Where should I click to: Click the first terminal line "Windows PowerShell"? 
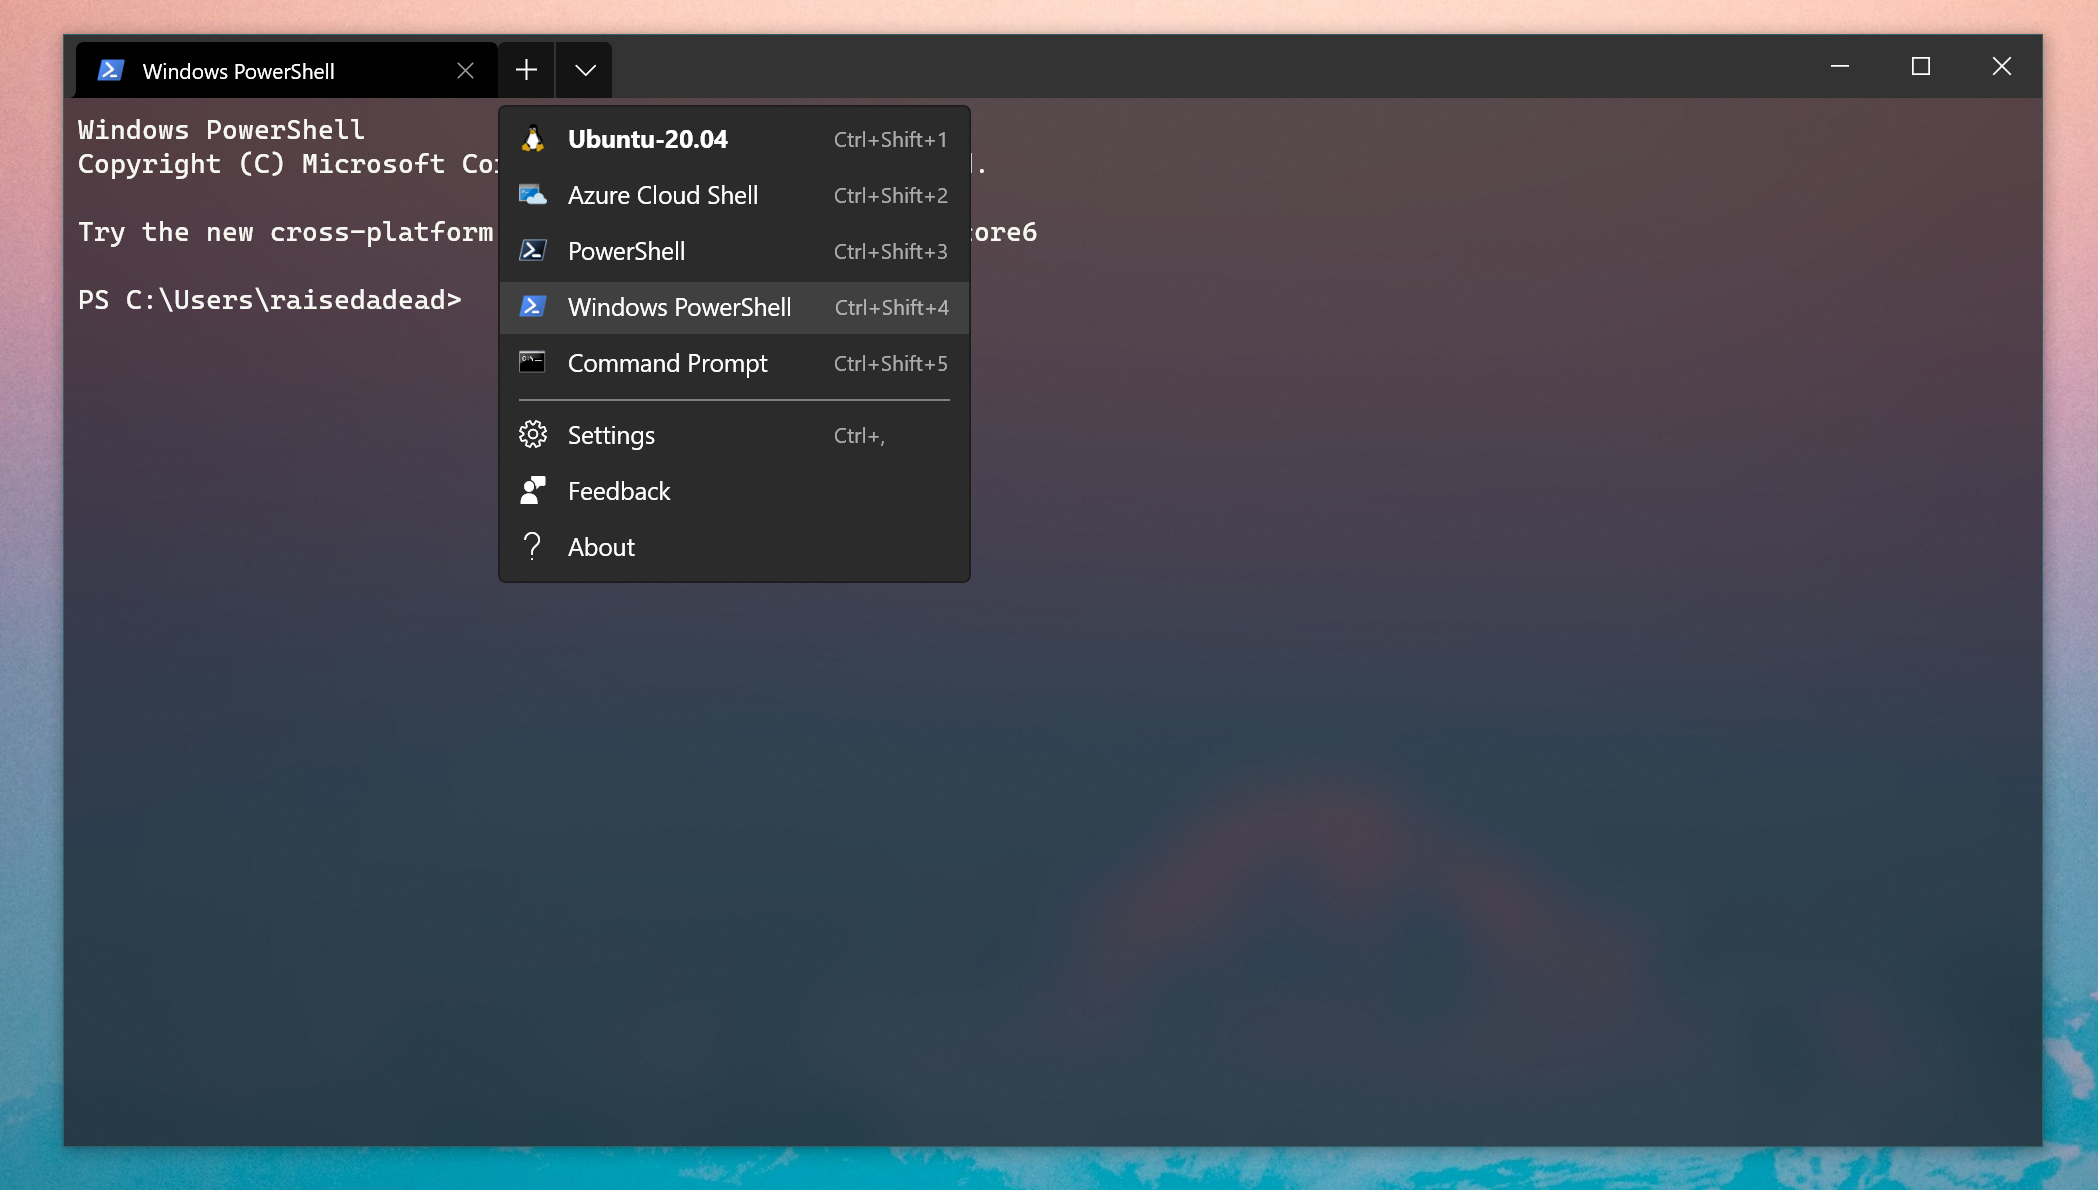point(222,130)
